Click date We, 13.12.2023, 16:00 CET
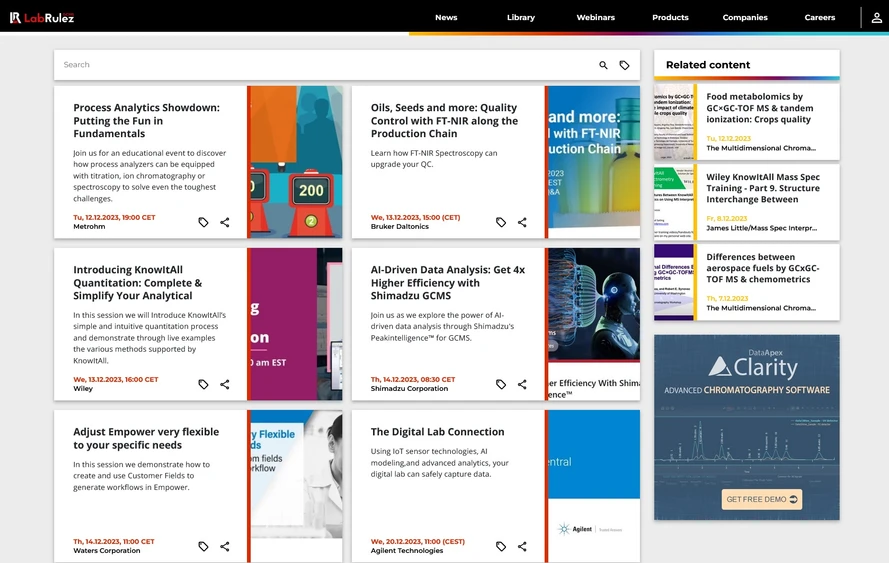 pos(116,379)
